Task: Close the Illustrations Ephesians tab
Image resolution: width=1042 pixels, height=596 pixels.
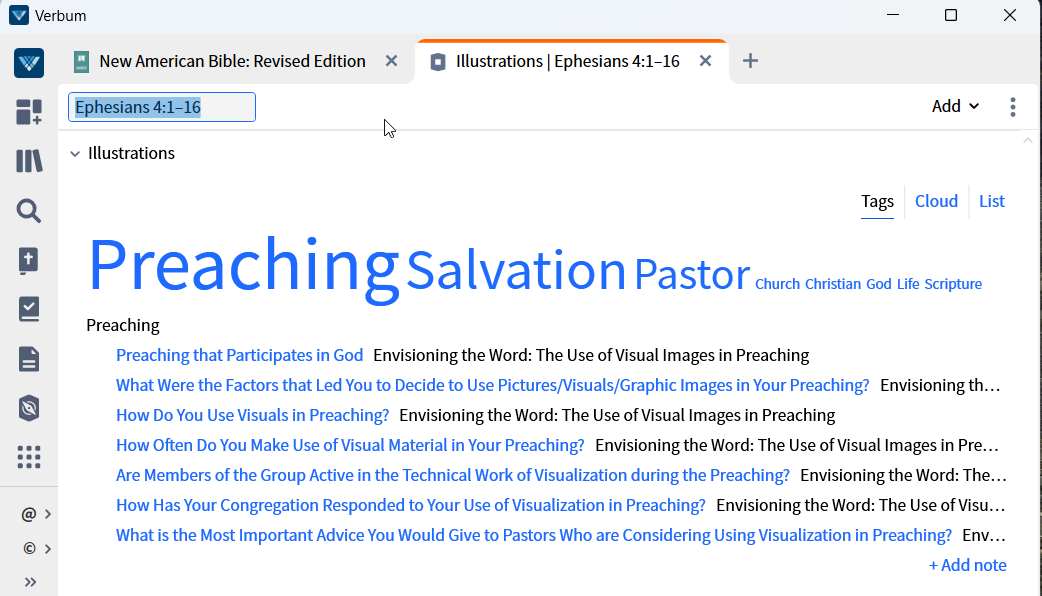Action: tap(706, 61)
